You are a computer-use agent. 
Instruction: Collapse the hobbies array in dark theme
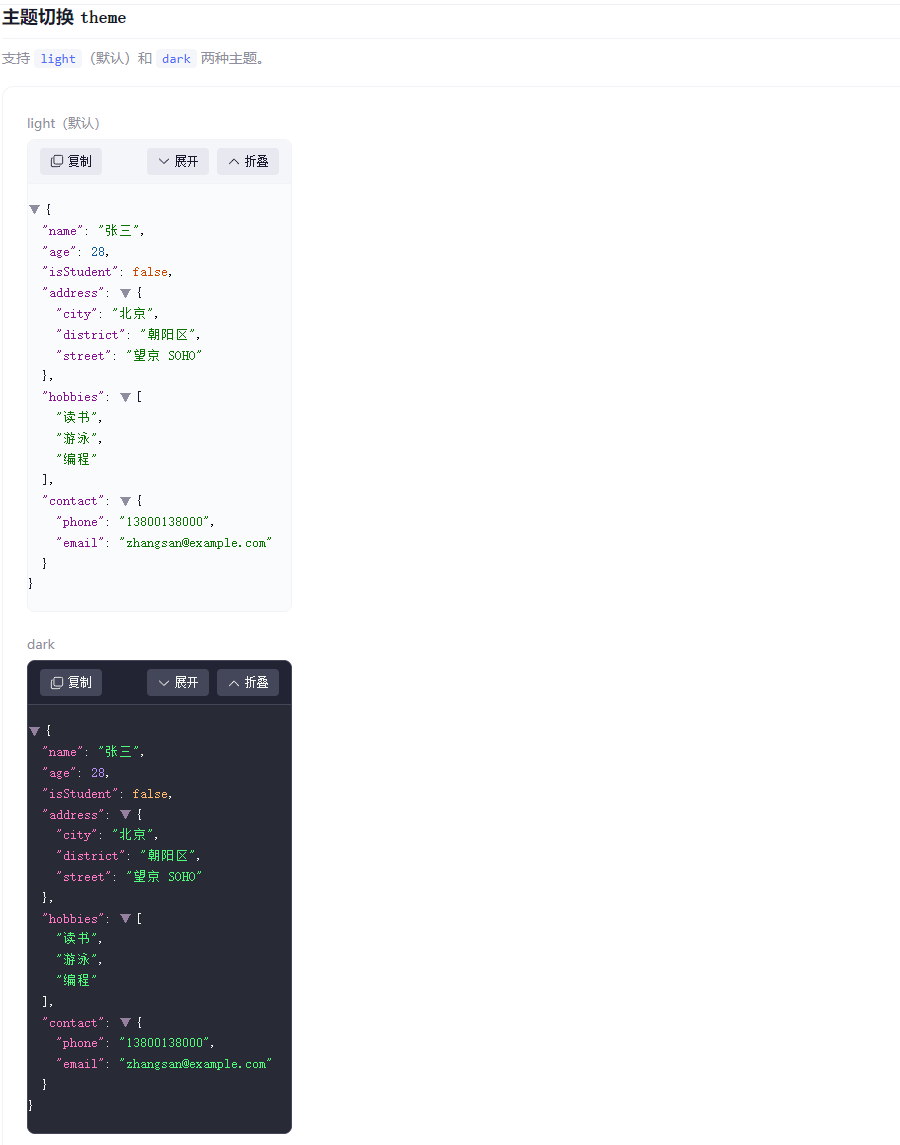[x=125, y=918]
